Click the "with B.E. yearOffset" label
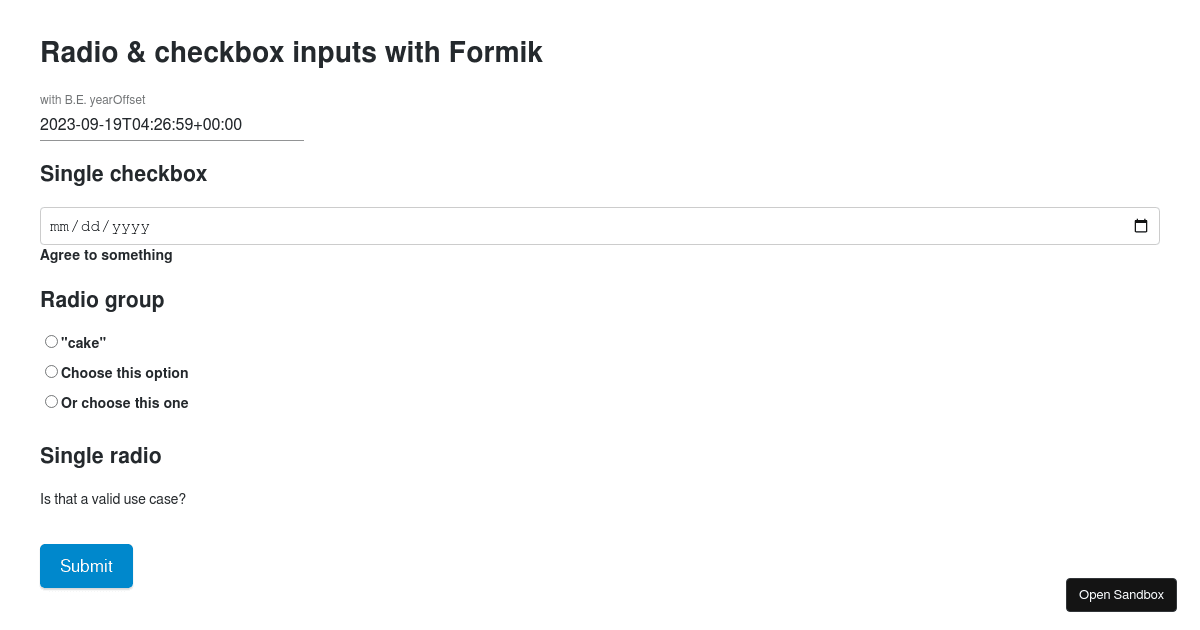This screenshot has height=630, width=1200. pyautogui.click(x=92, y=99)
